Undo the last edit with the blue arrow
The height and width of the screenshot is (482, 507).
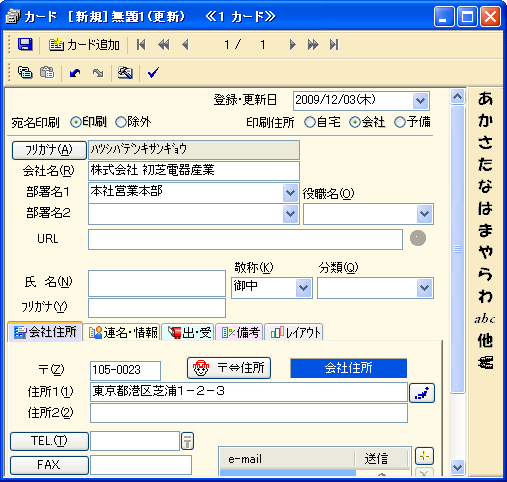coord(75,72)
